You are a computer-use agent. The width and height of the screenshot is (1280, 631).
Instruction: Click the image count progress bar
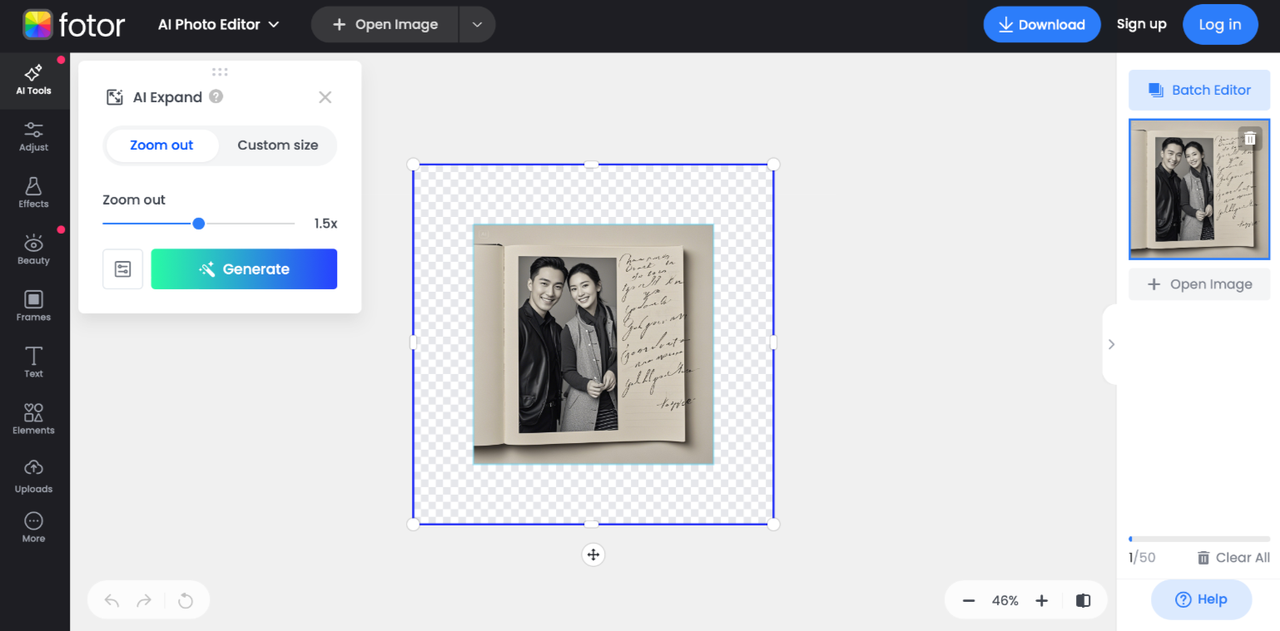[1200, 539]
